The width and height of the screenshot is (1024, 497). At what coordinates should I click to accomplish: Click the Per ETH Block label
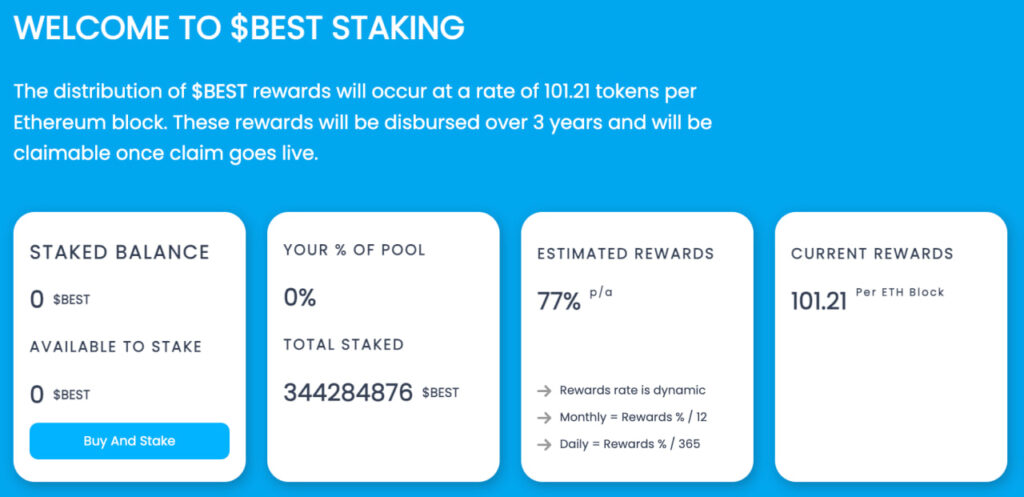[900, 293]
